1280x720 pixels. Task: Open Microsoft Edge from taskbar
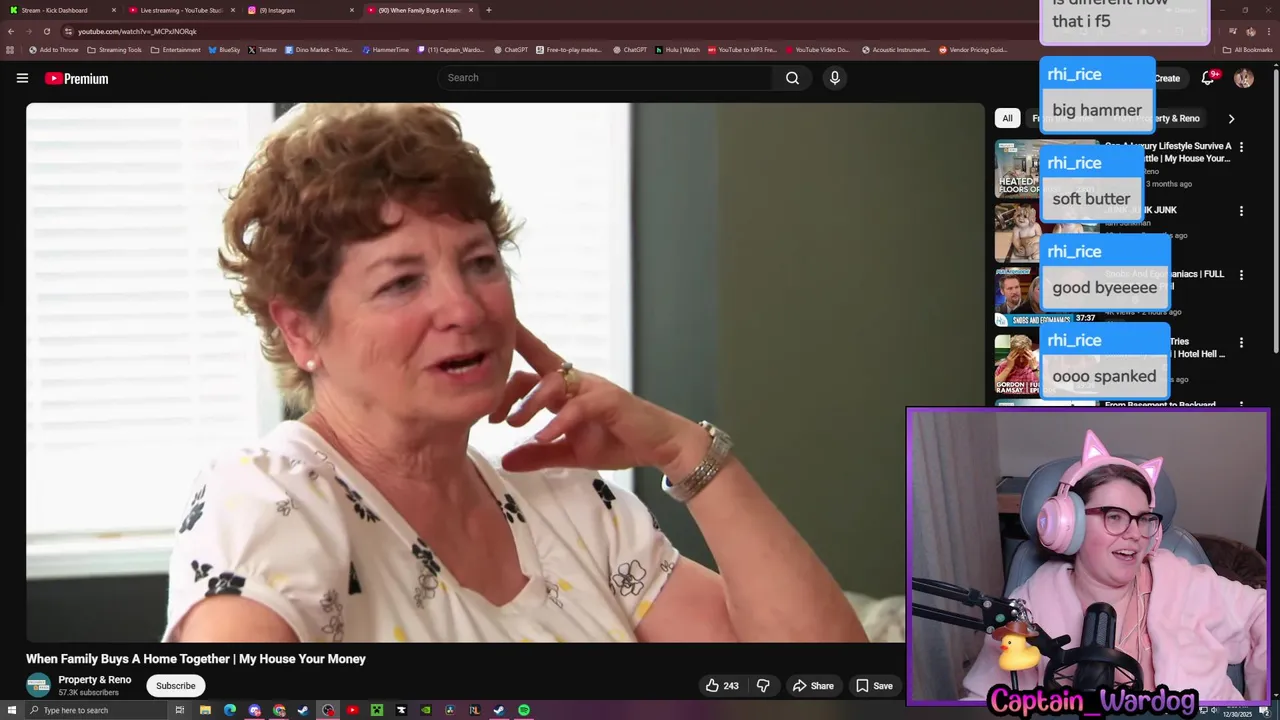click(230, 710)
